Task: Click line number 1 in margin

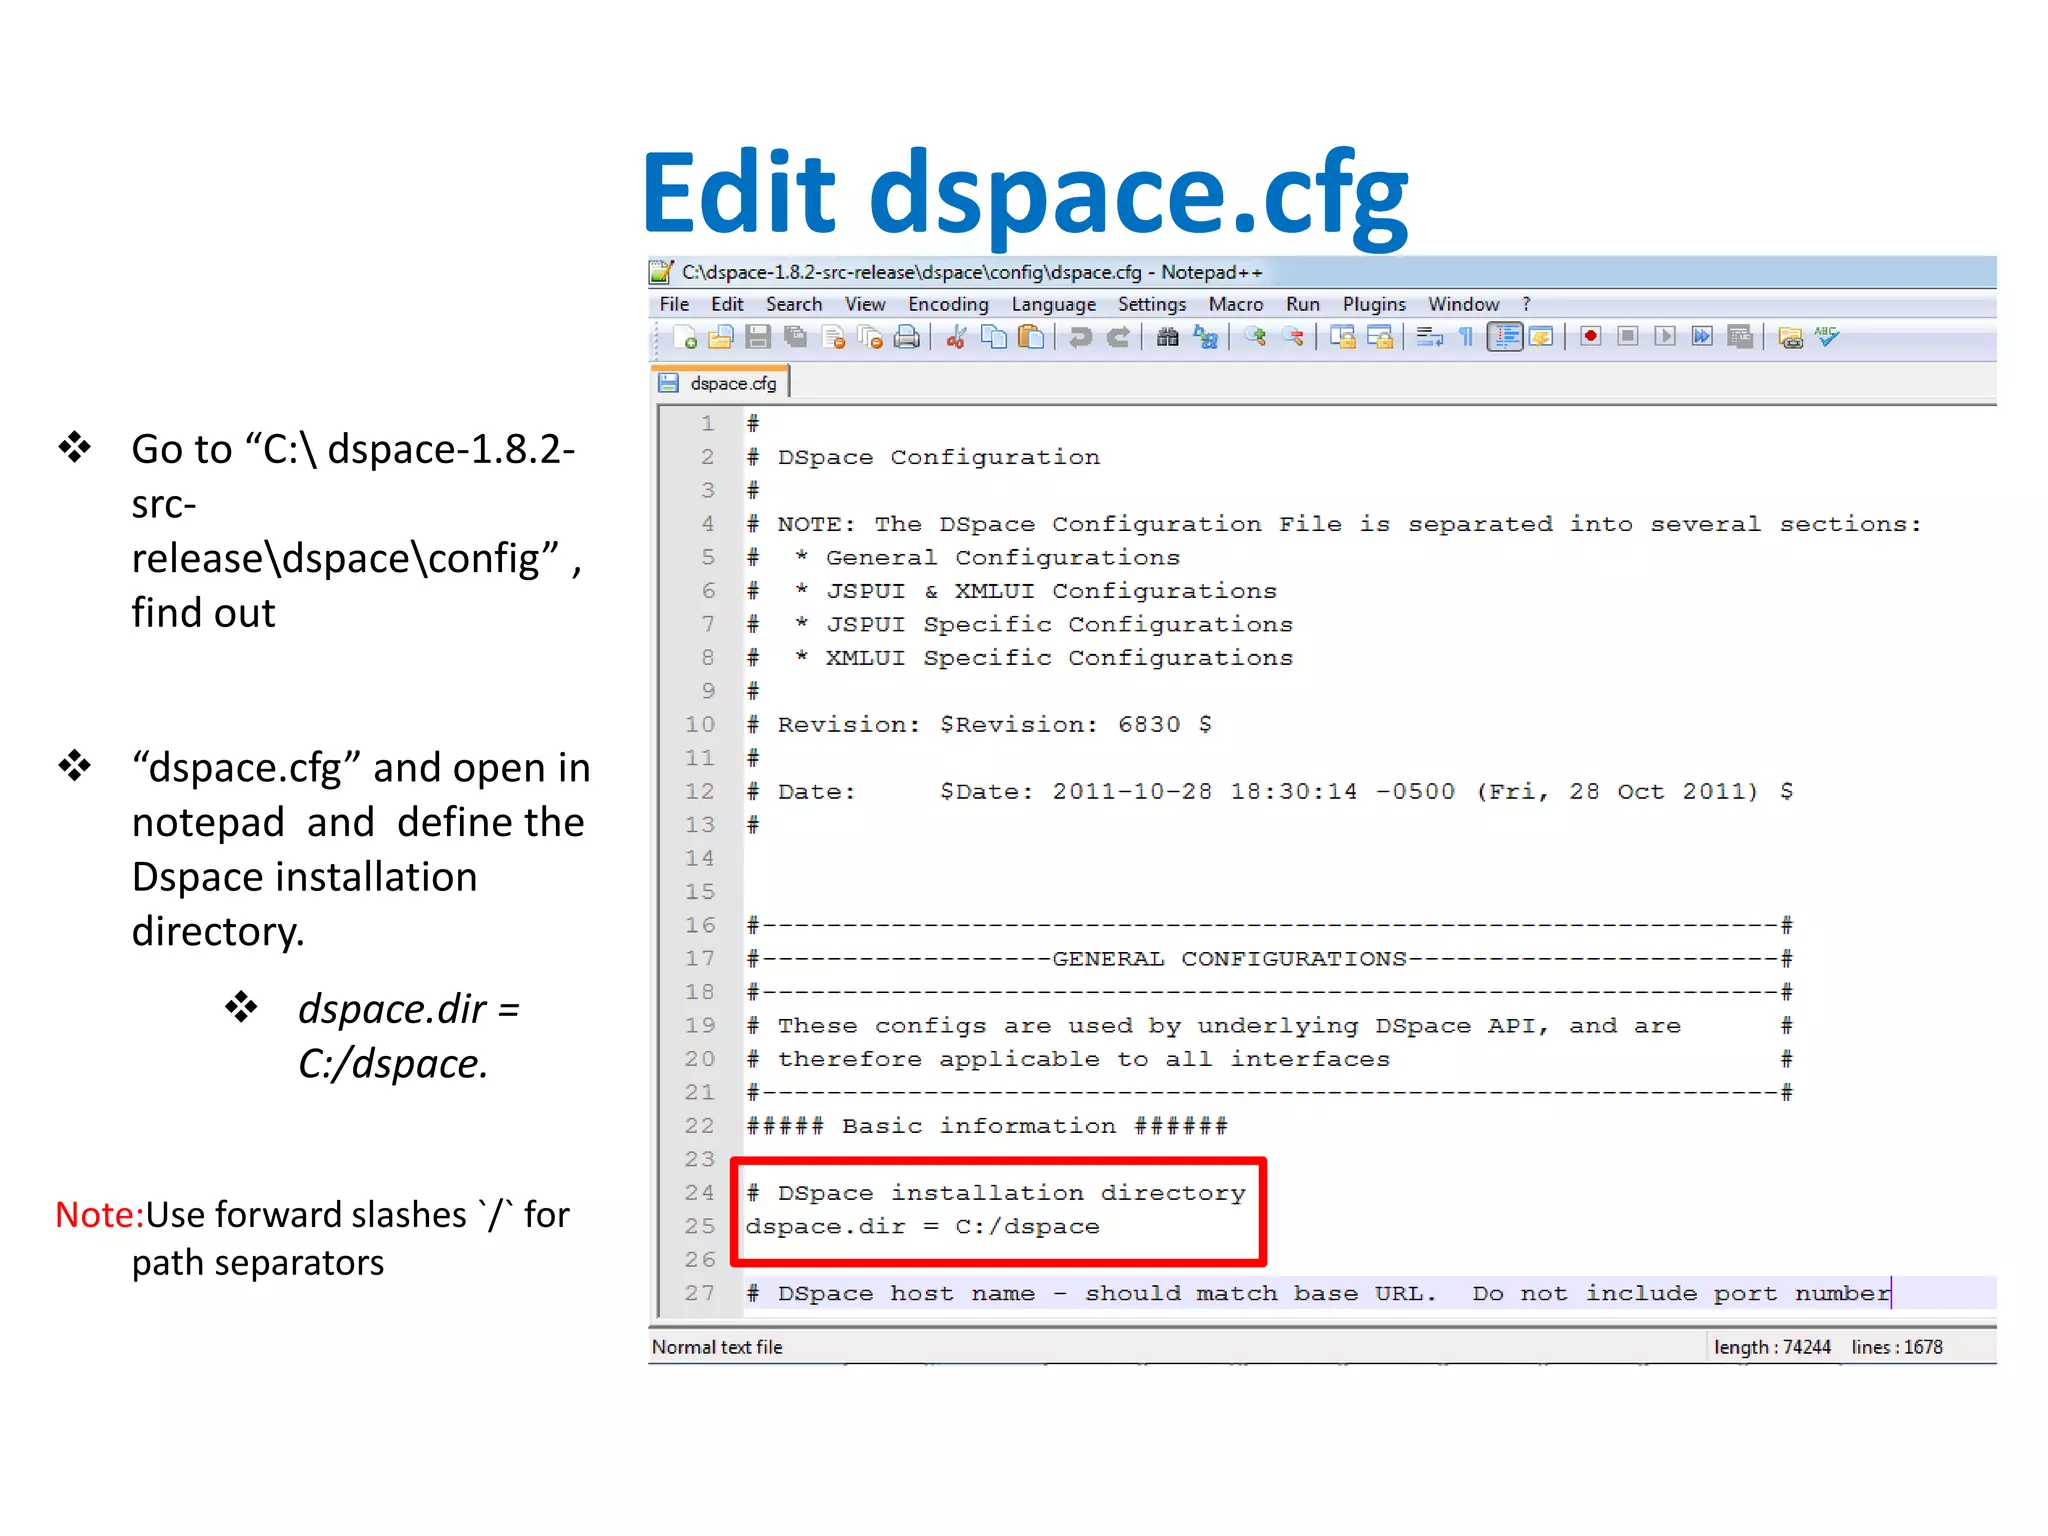Action: [x=708, y=424]
